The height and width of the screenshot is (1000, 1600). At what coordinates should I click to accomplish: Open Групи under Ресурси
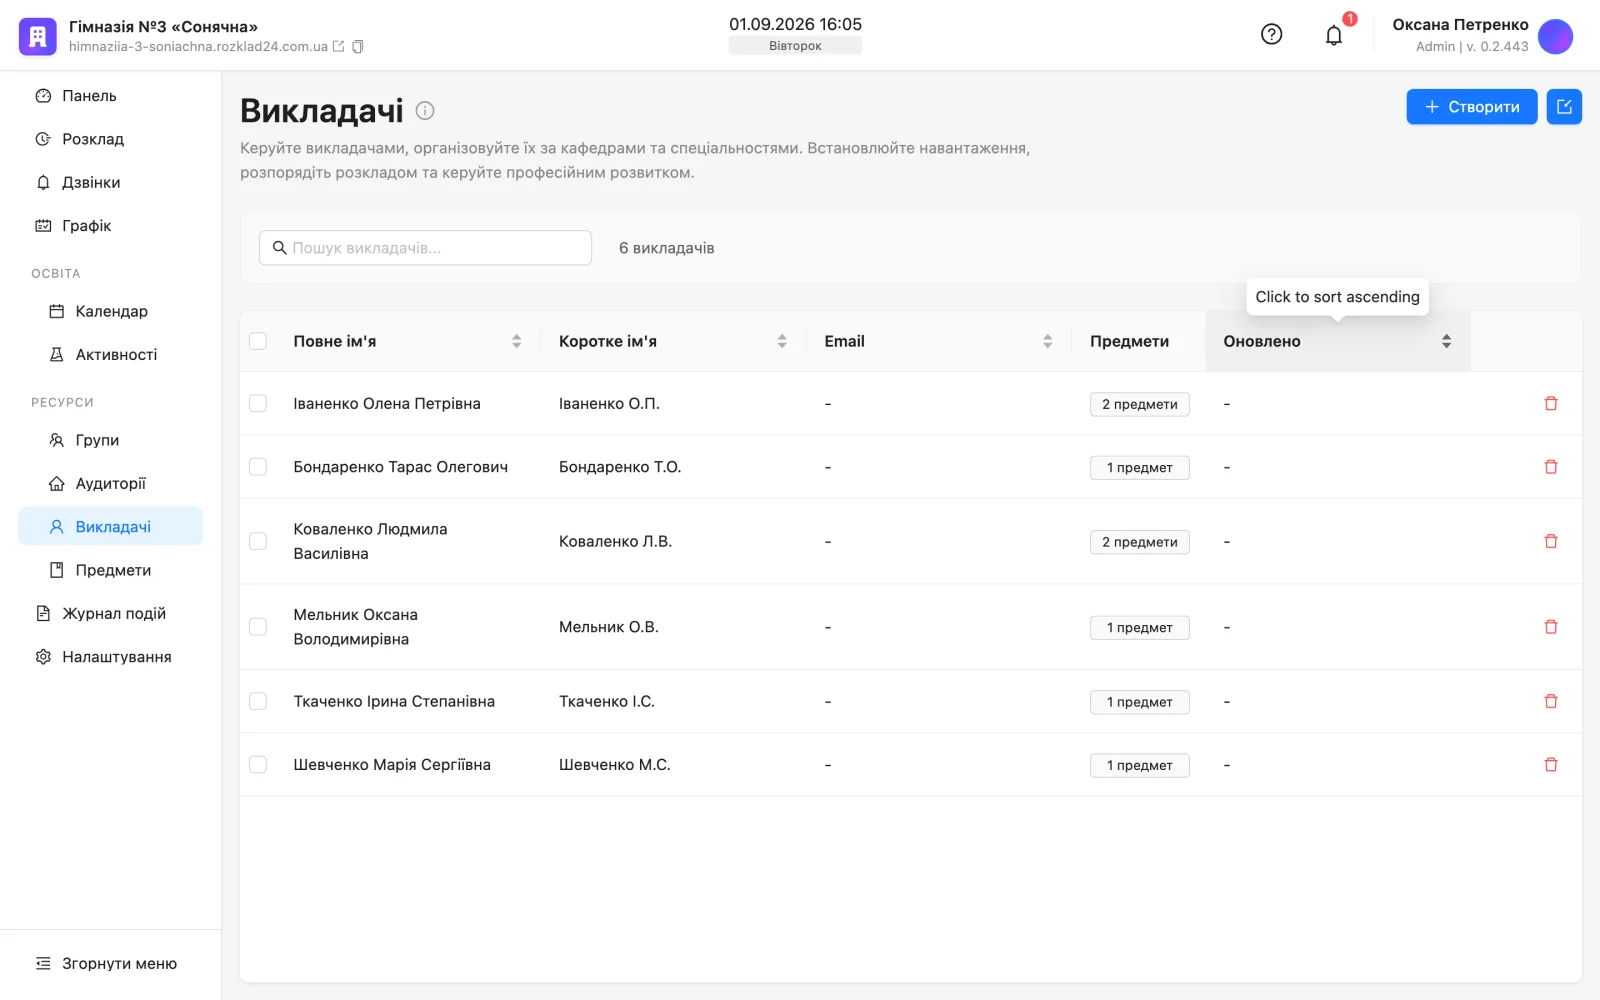[x=110, y=440]
